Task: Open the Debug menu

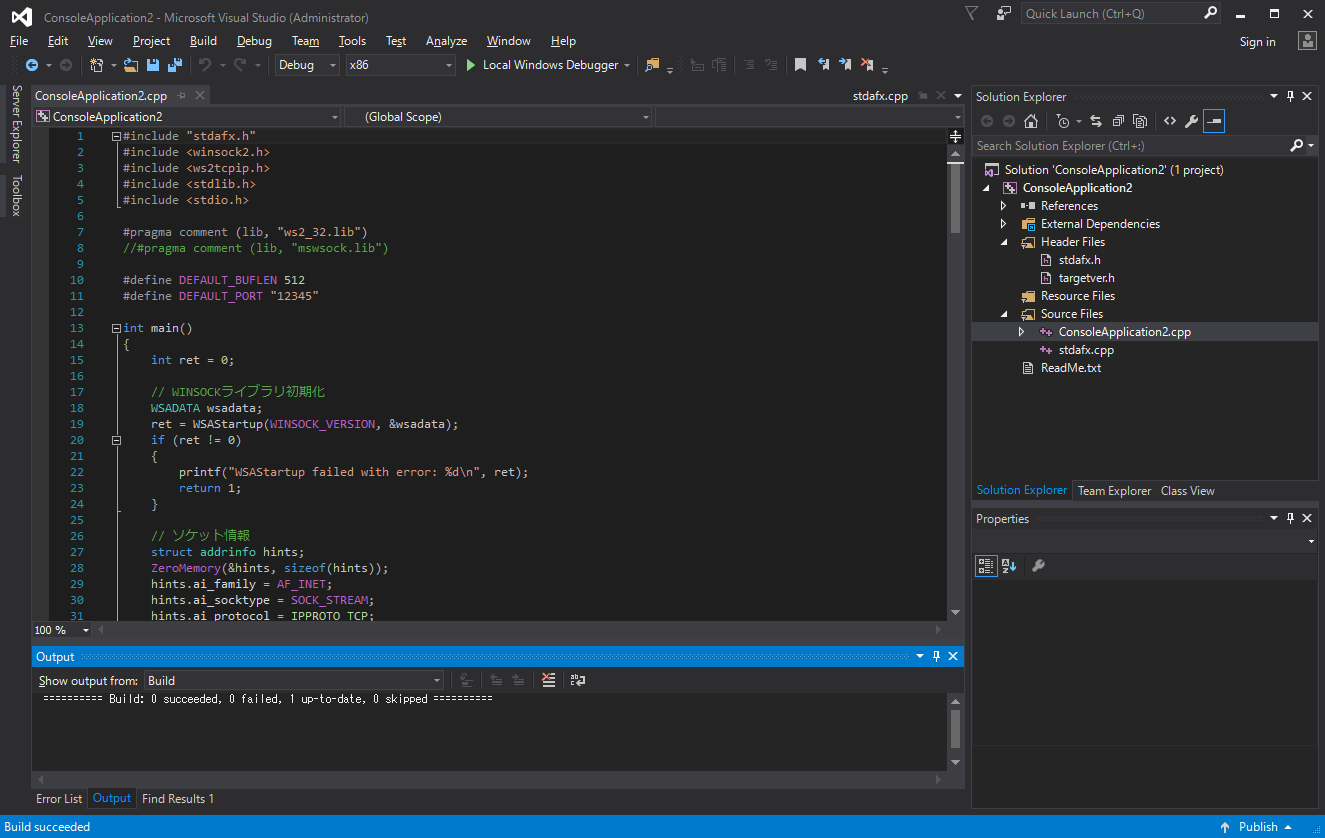Action: [254, 41]
